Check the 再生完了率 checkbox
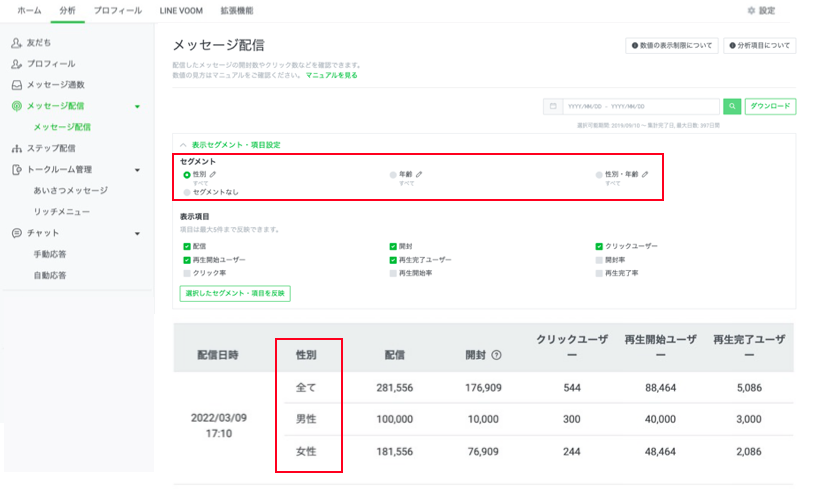This screenshot has height=489, width=818. (x=599, y=273)
